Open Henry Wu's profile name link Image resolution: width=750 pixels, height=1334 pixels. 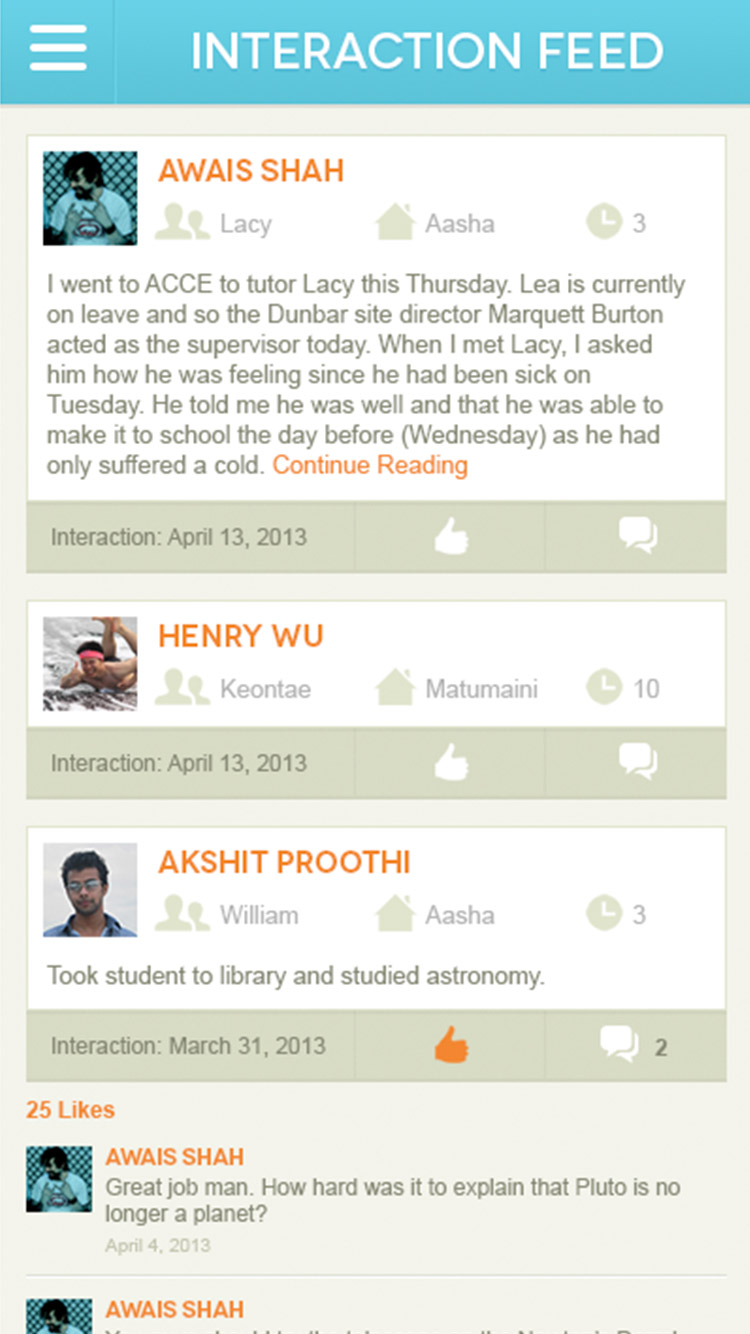241,636
